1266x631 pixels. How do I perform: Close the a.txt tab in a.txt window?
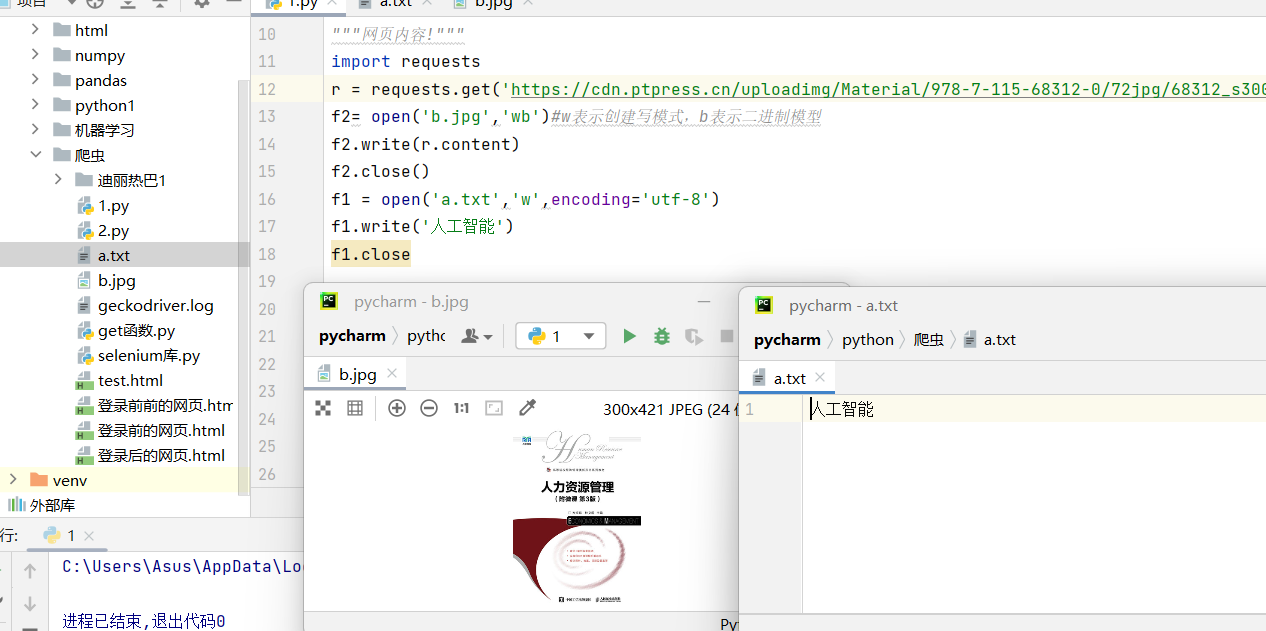(x=820, y=377)
